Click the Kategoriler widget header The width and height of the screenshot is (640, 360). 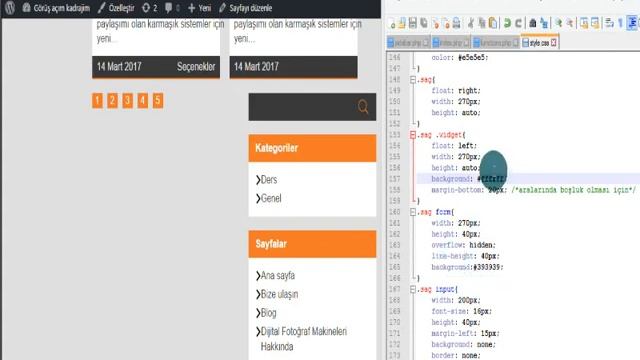312,148
